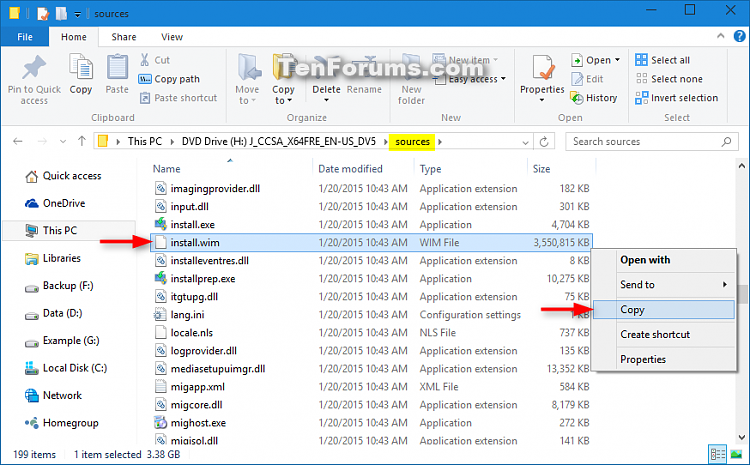
Task: Sort by Date modified column header
Action: (350, 169)
